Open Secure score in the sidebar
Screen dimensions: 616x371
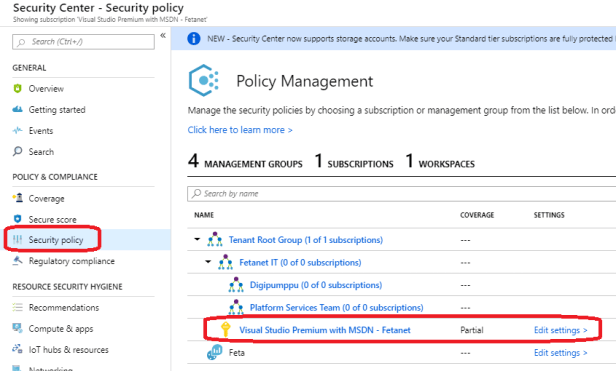53,219
